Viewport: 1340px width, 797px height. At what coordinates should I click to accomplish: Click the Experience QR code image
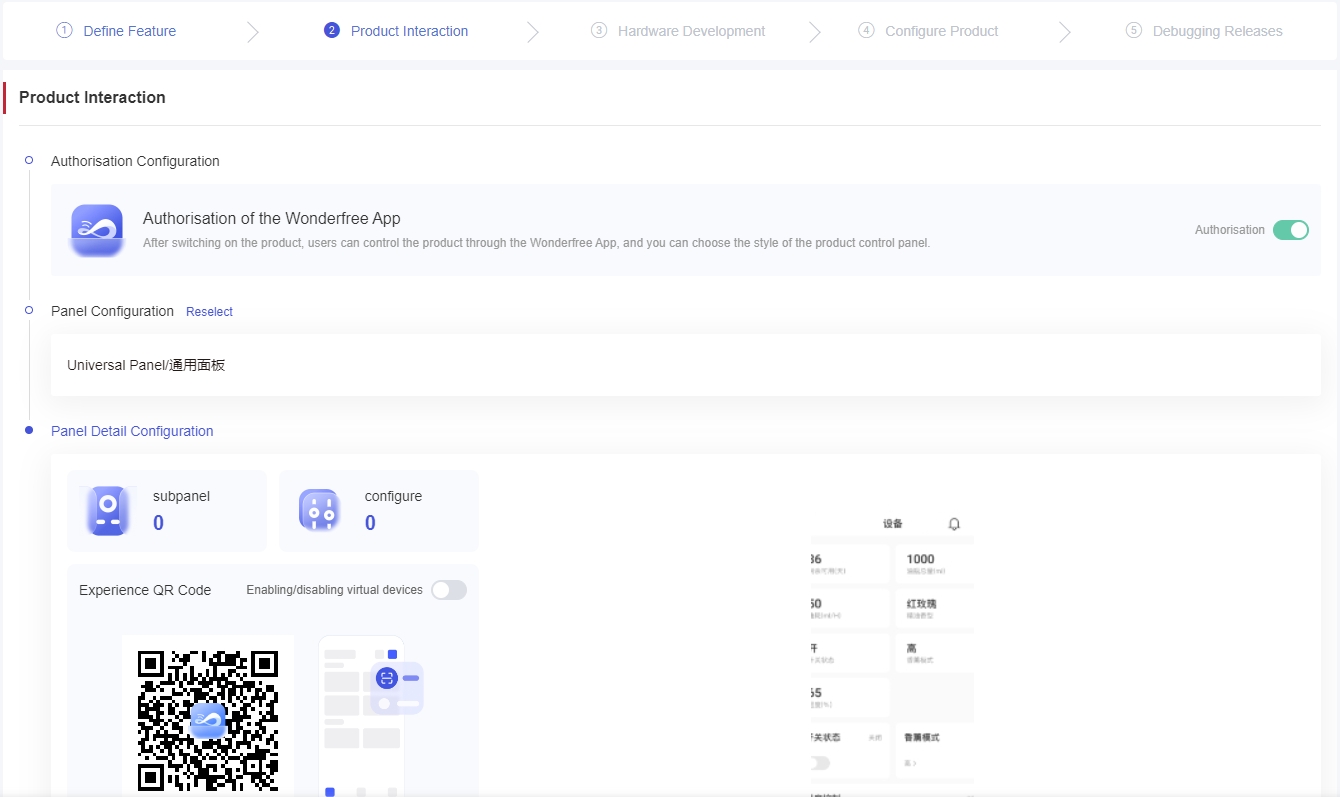208,720
